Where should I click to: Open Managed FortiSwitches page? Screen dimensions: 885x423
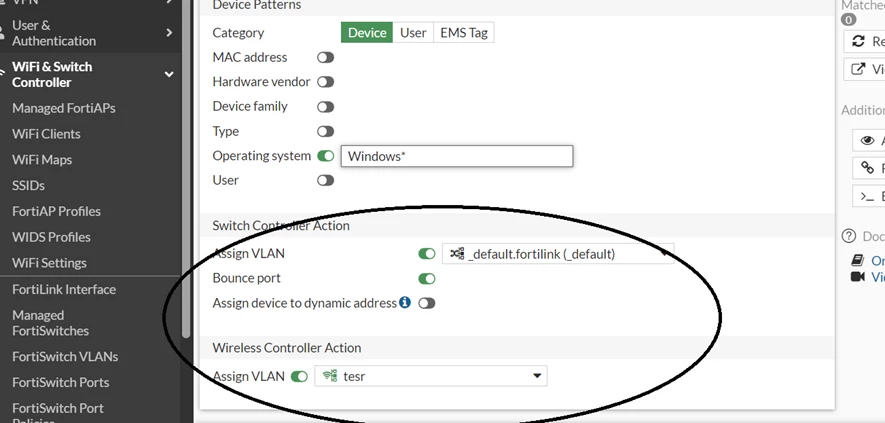pos(51,323)
